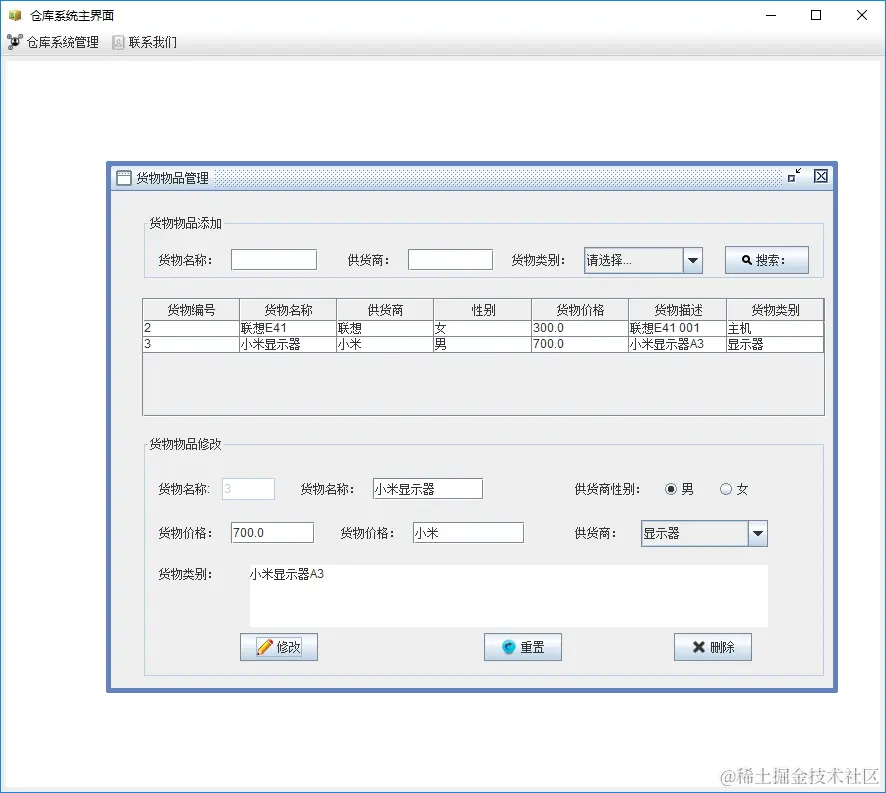Click the arrow of 请选择... dropdown
This screenshot has width=886, height=793.
click(693, 261)
